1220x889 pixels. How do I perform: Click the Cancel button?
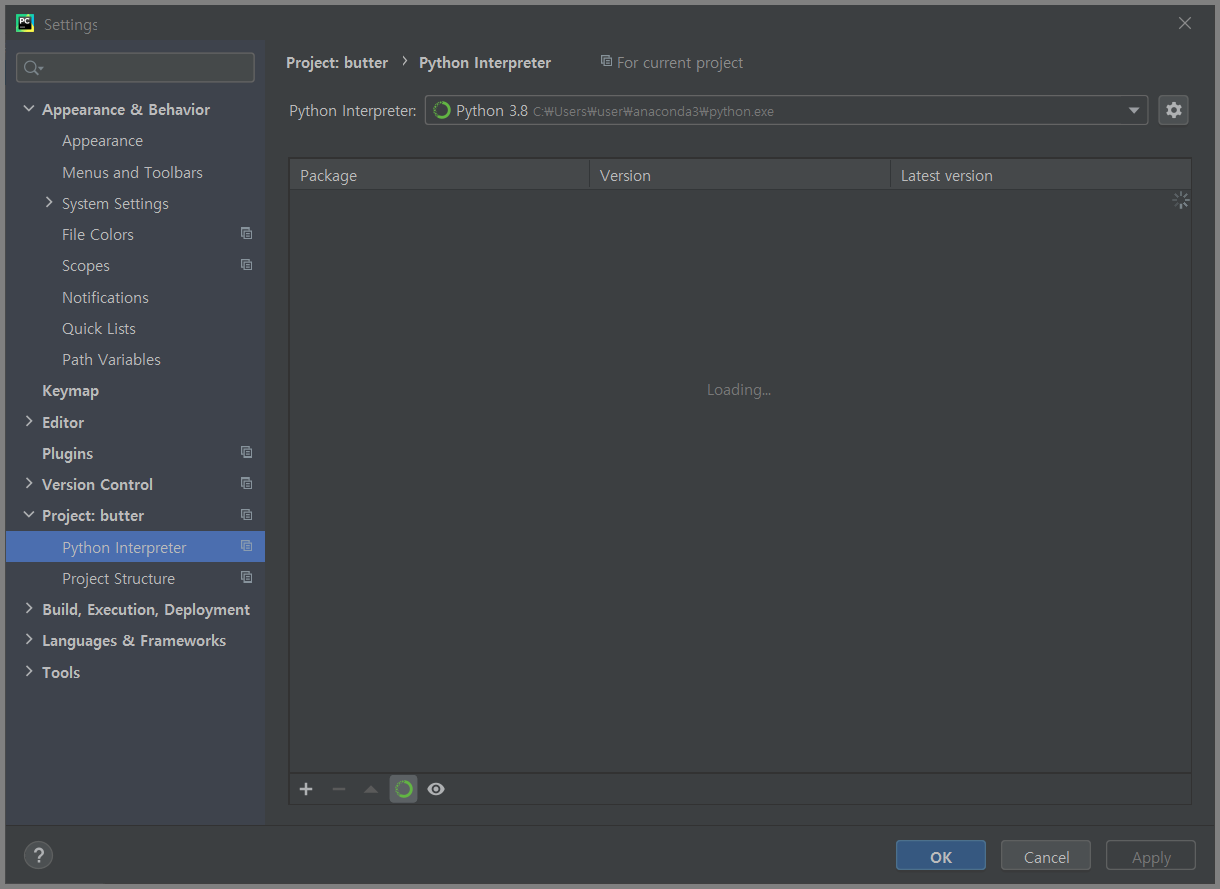pos(1046,856)
